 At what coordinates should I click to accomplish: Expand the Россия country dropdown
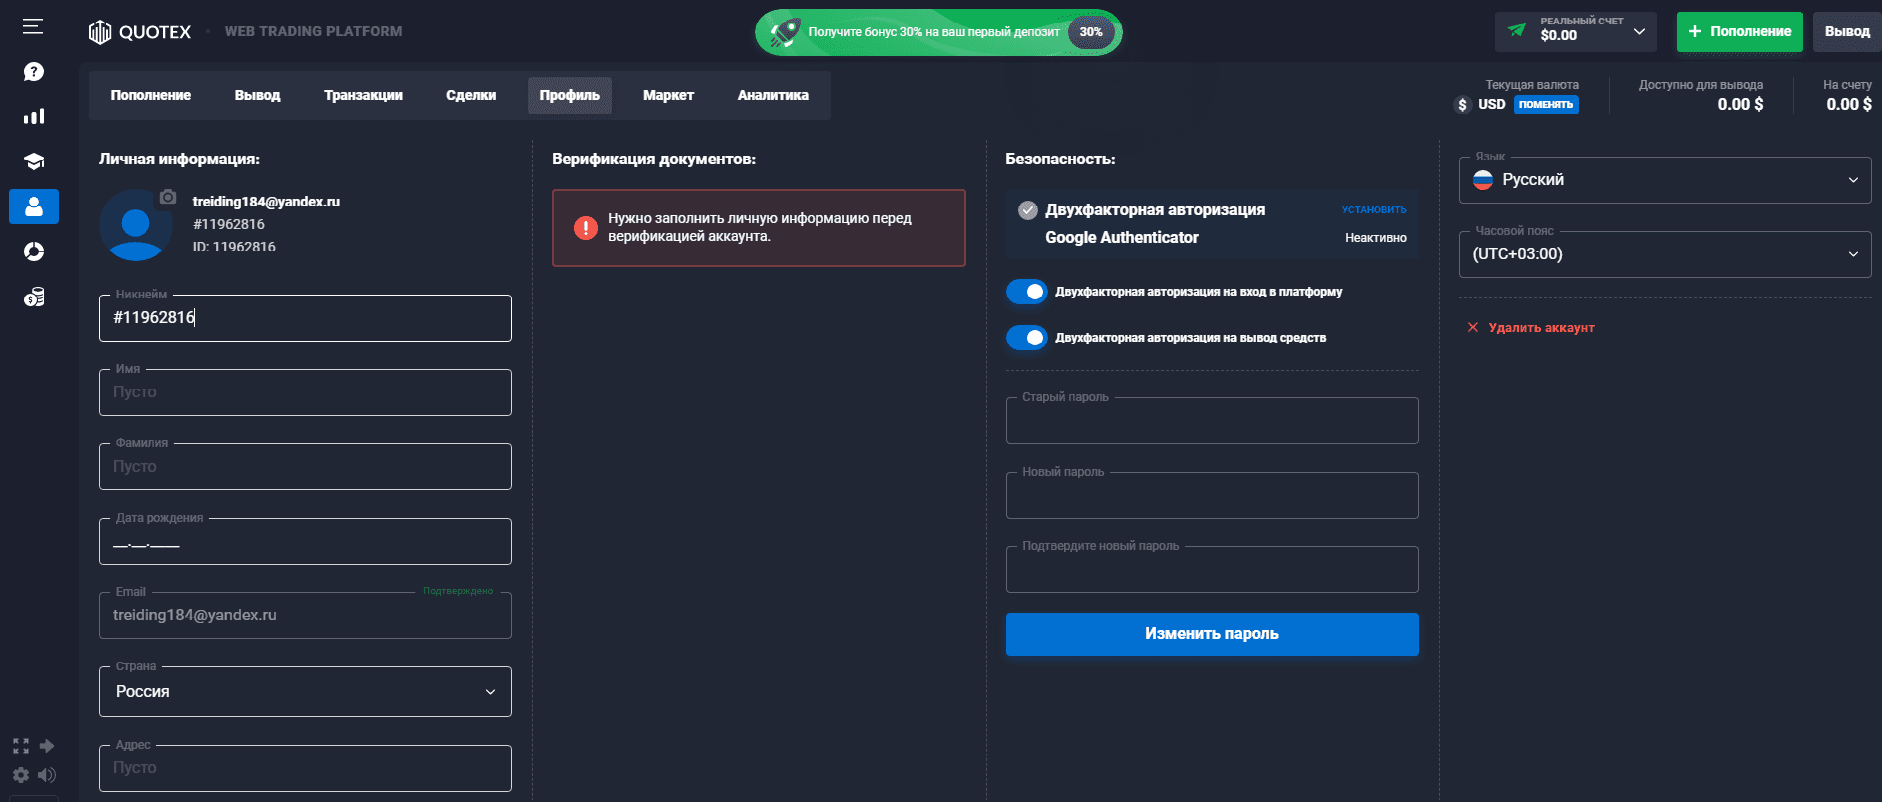click(x=305, y=692)
